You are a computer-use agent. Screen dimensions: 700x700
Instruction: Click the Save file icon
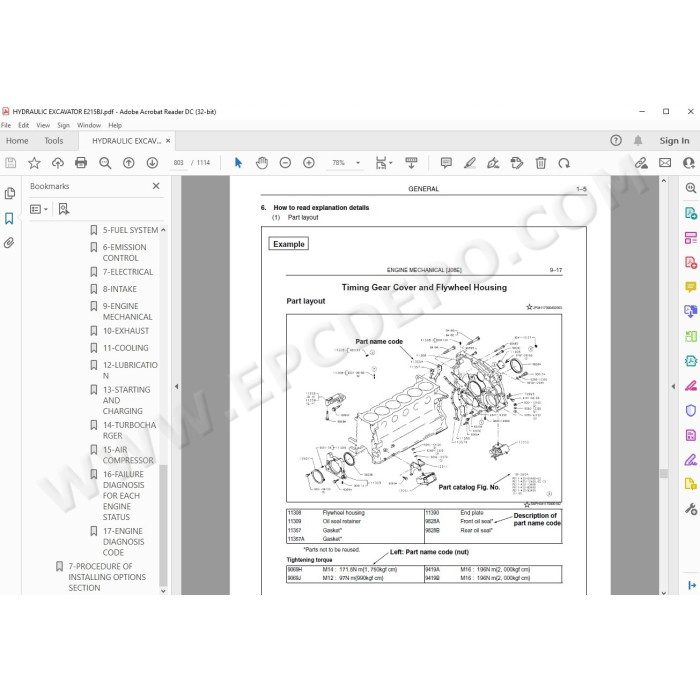(x=11, y=163)
